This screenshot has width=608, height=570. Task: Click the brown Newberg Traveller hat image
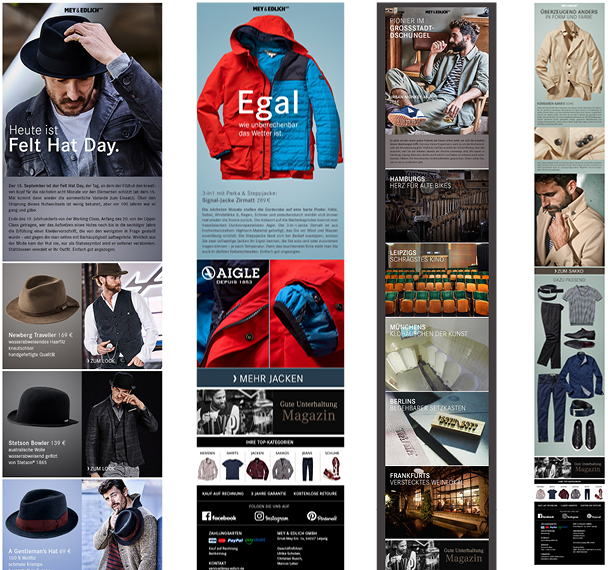tap(42, 298)
